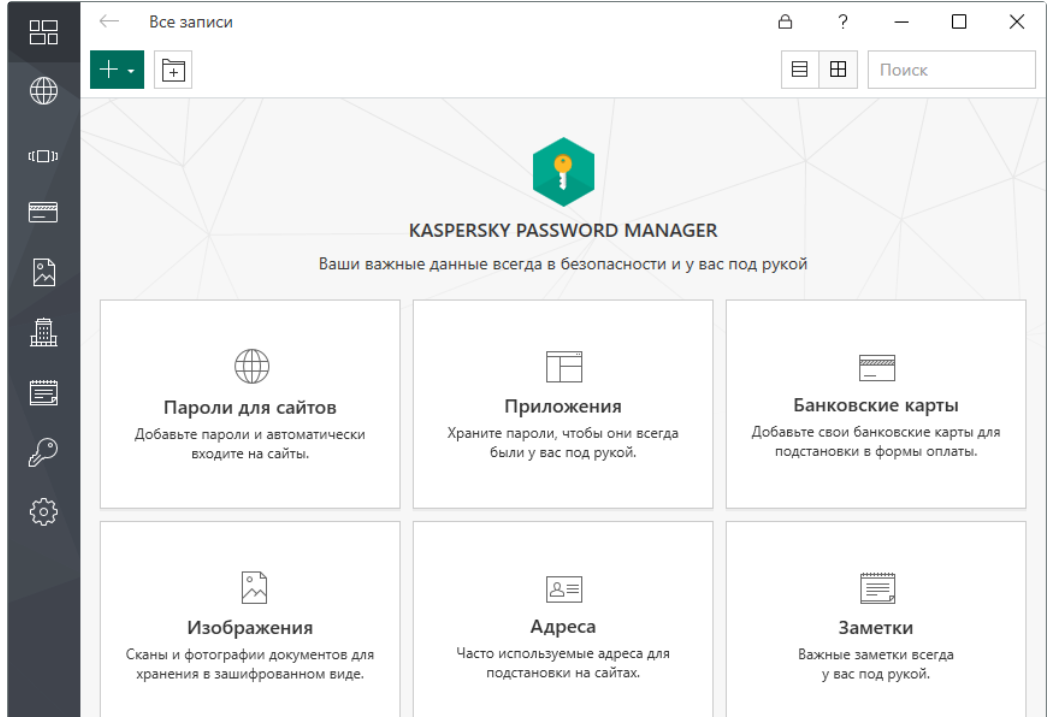This screenshot has height=717, width=1047.
Task: Switch to grid view layout
Action: click(x=838, y=69)
